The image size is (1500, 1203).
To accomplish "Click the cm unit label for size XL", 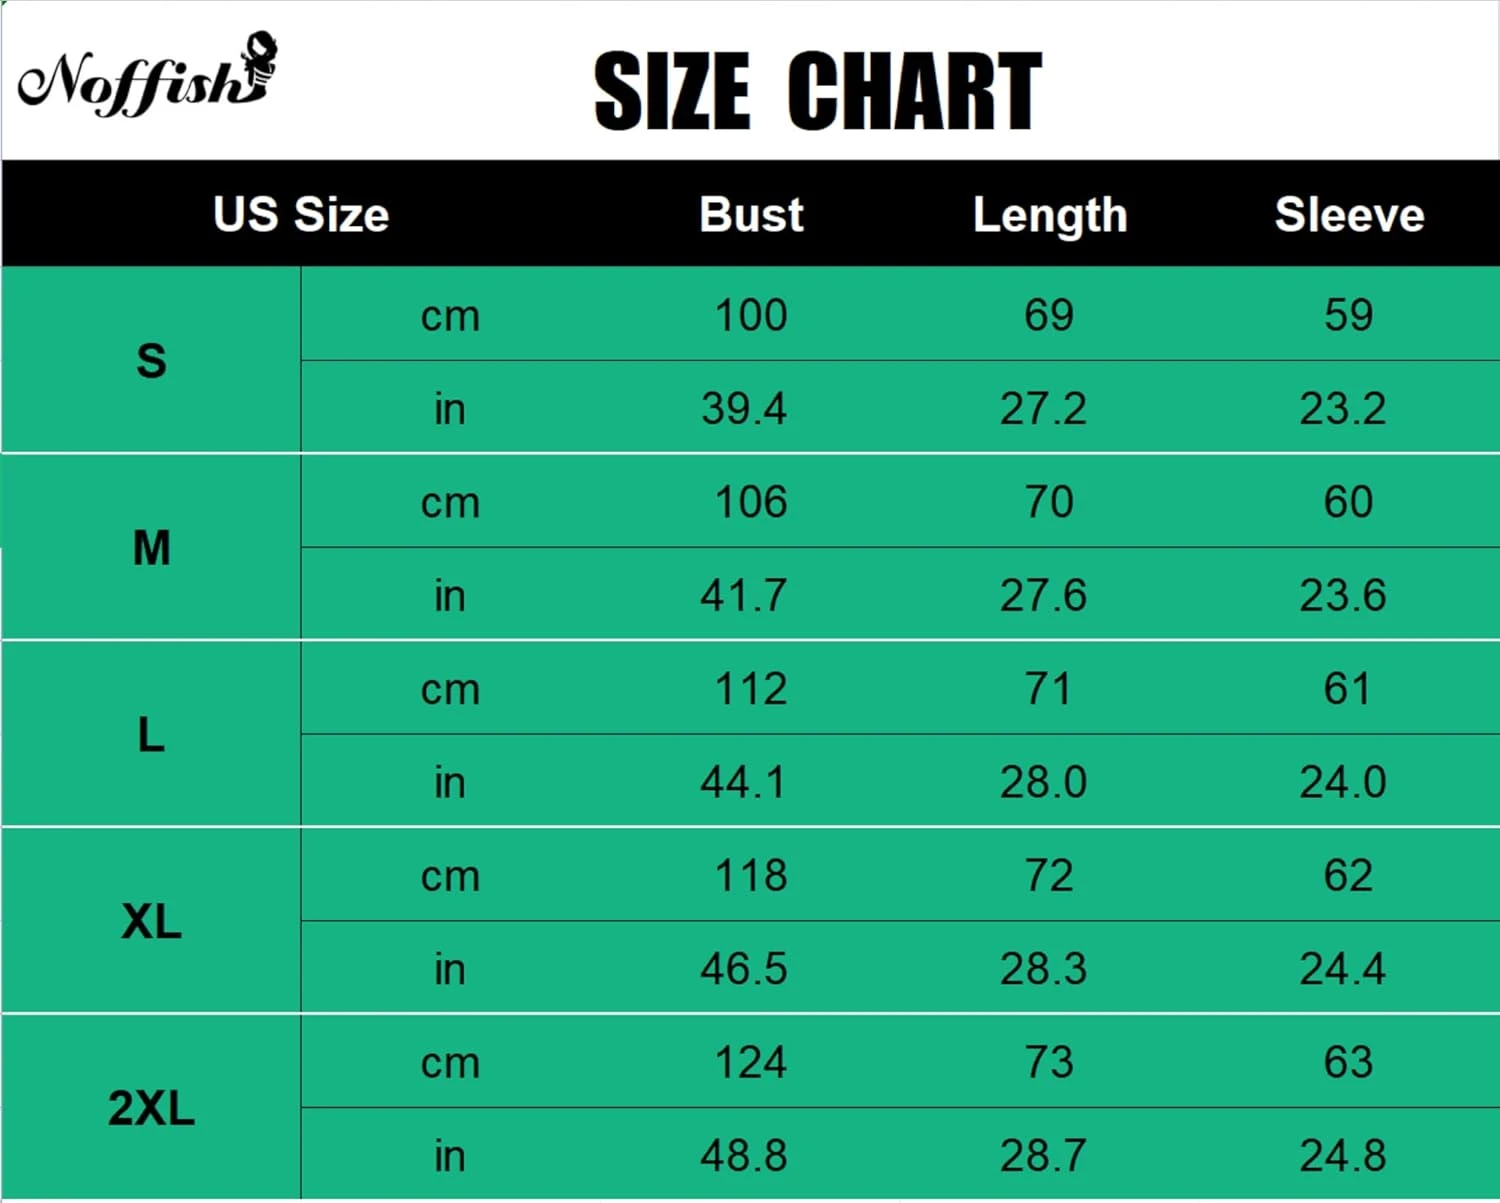I will [450, 876].
